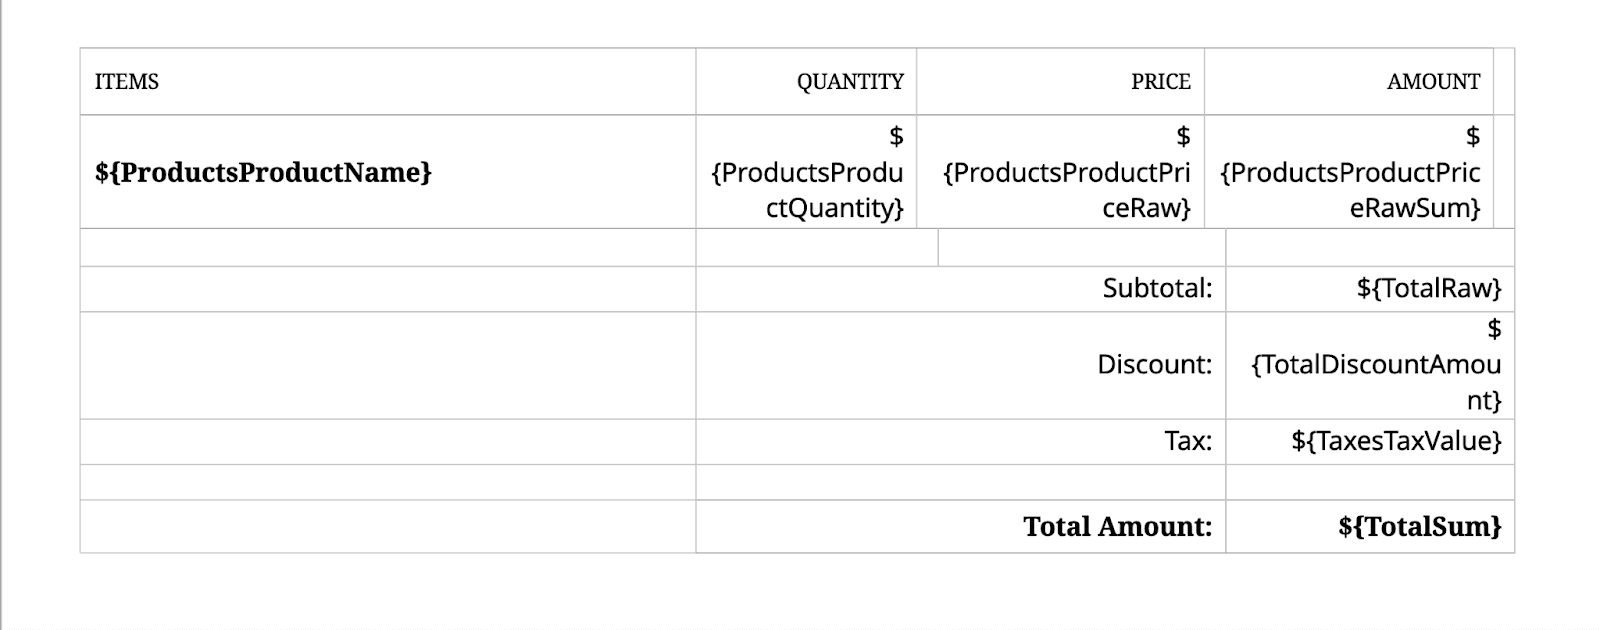
Task: Click the Subtotal: label
Action: (1157, 289)
